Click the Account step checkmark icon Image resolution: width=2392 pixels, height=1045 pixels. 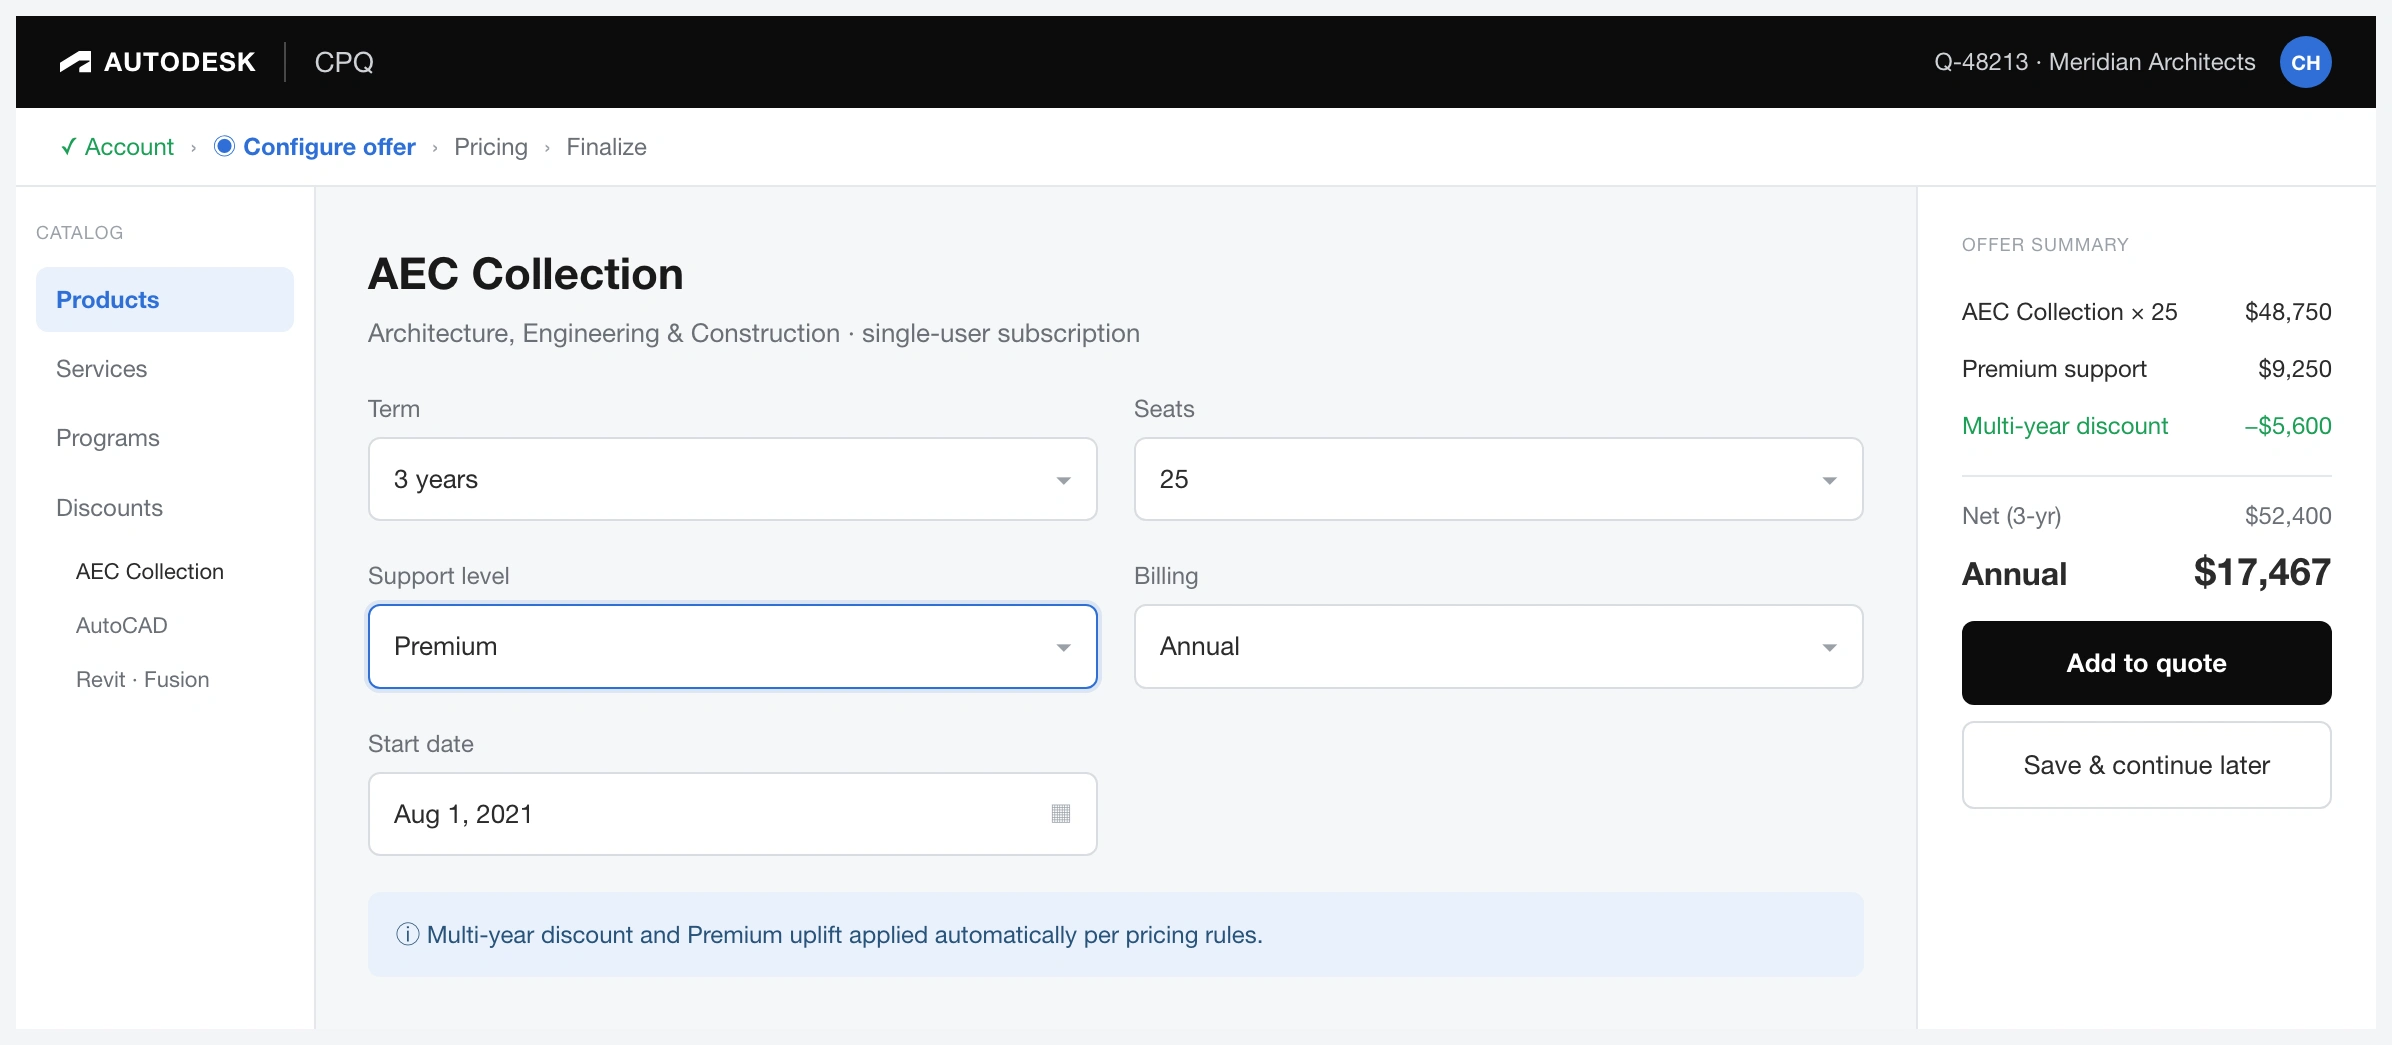[x=68, y=147]
